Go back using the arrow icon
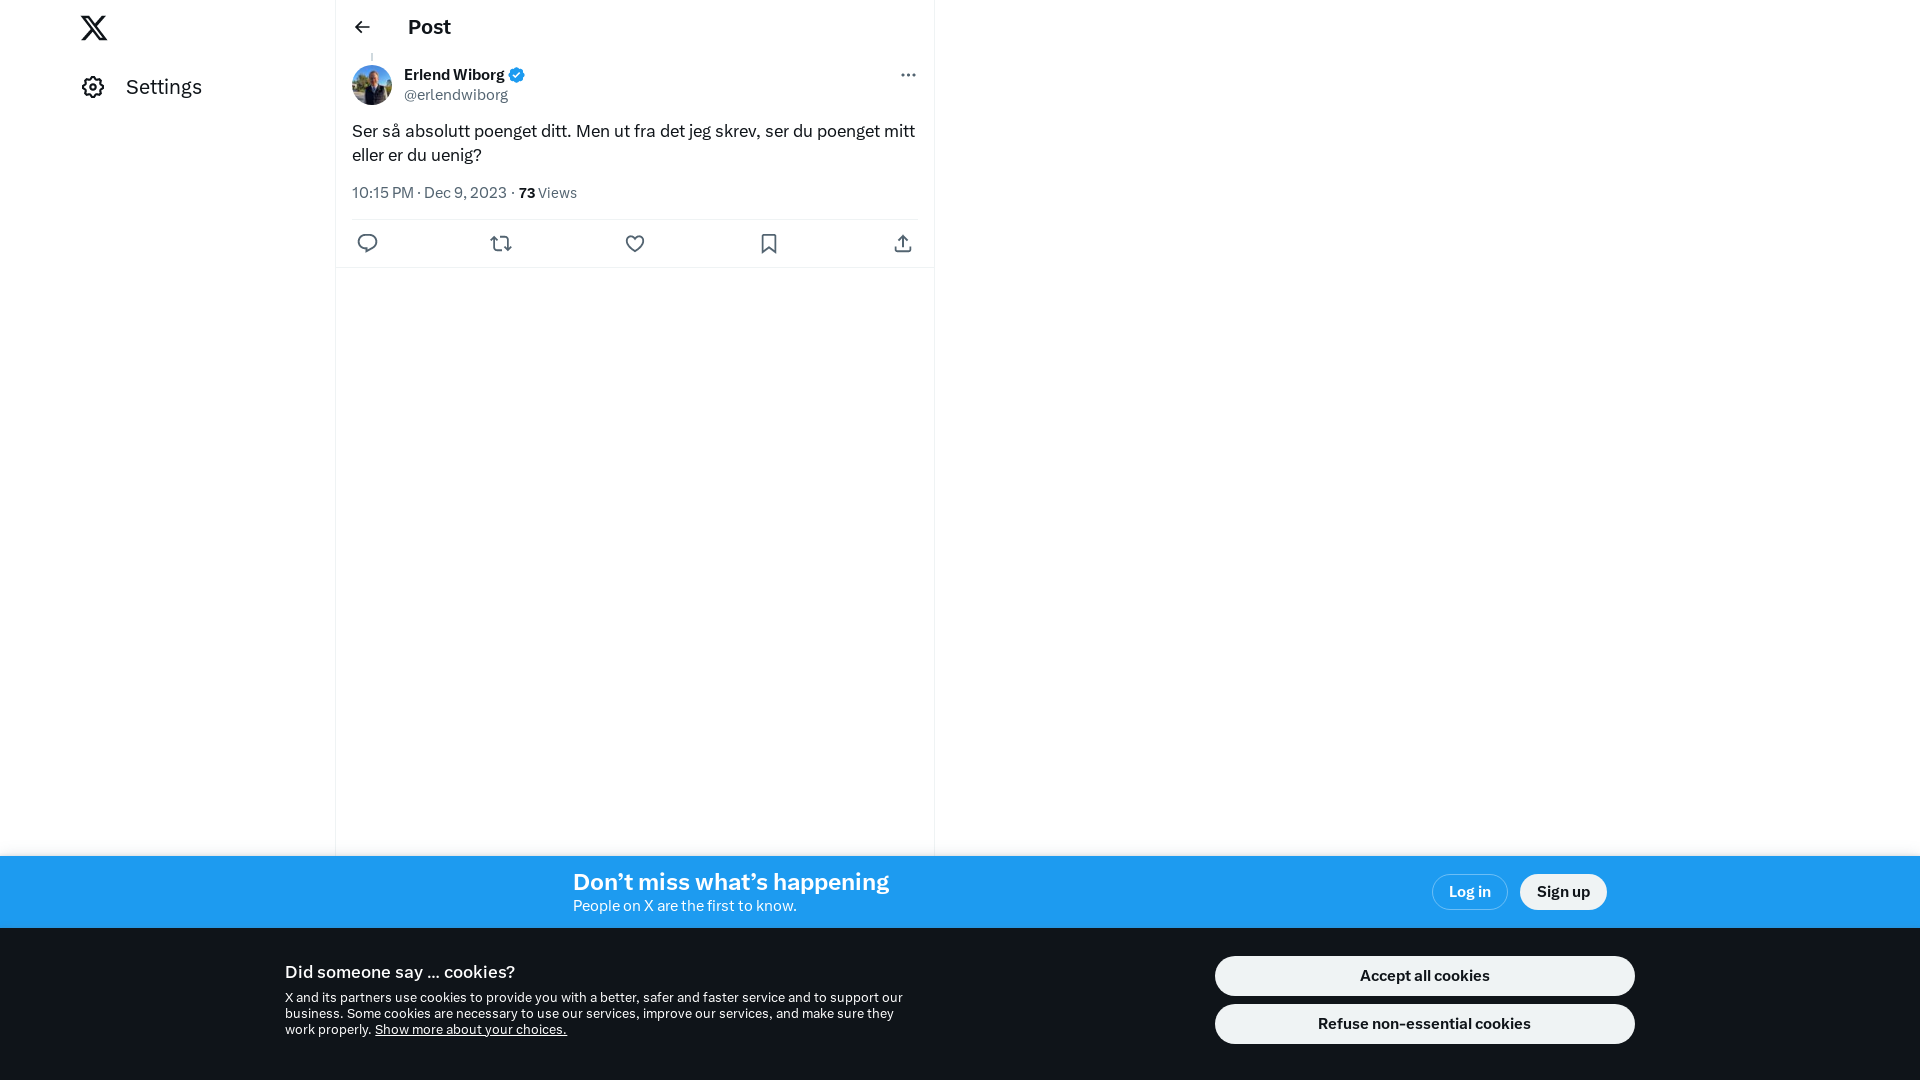This screenshot has height=1080, width=1920. coord(362,27)
